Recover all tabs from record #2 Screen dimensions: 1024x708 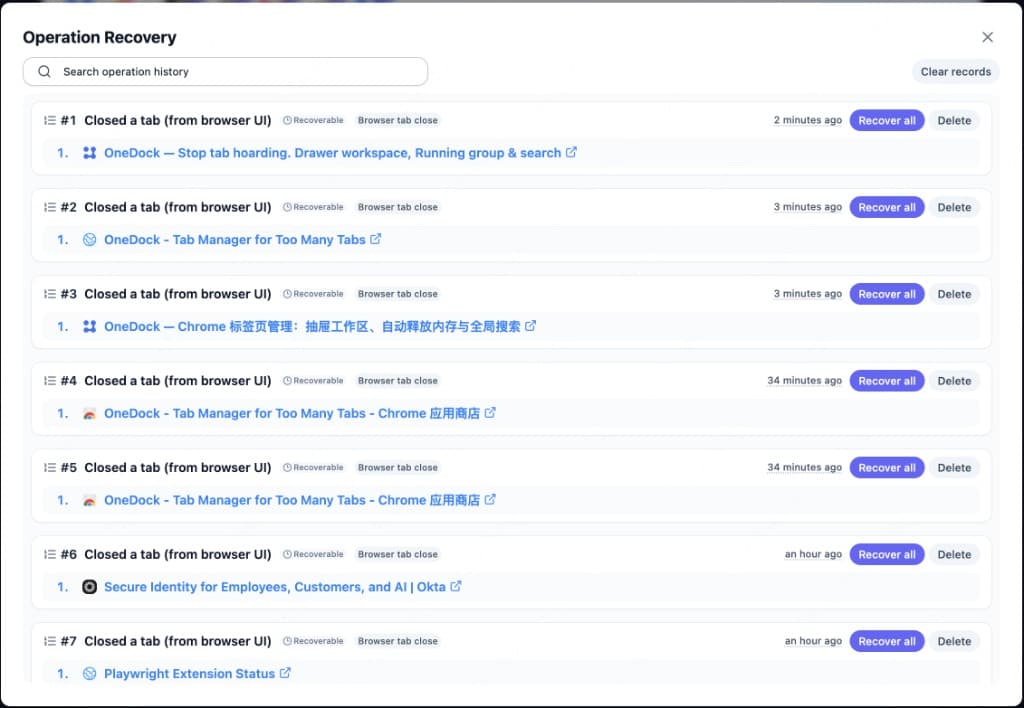(x=887, y=207)
